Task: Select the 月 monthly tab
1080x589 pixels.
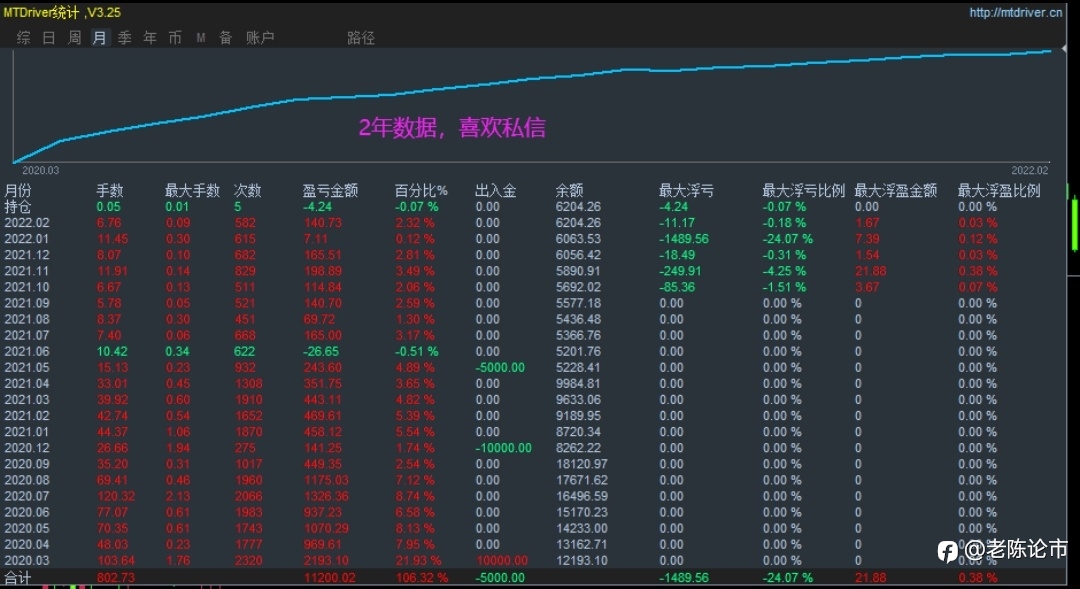Action: click(100, 38)
